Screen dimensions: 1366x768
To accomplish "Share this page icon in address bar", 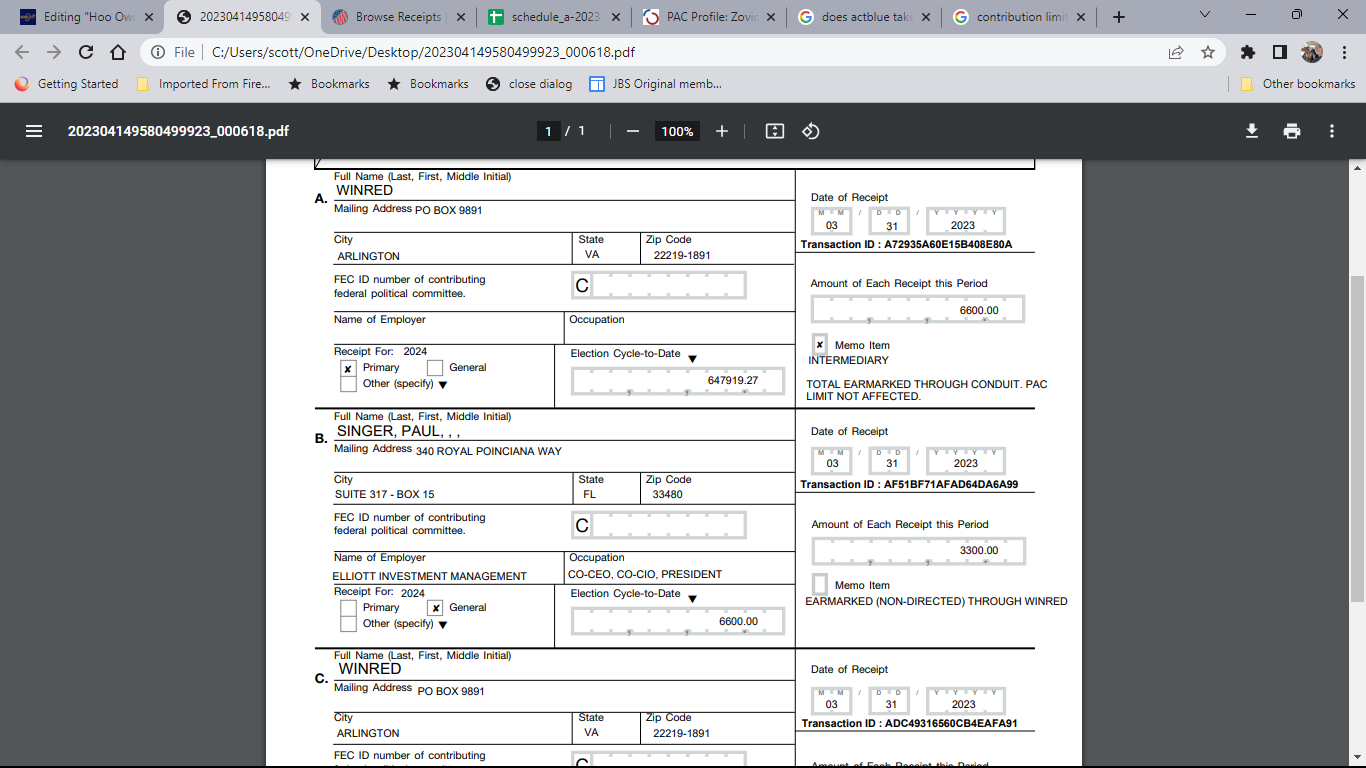I will click(x=1176, y=52).
